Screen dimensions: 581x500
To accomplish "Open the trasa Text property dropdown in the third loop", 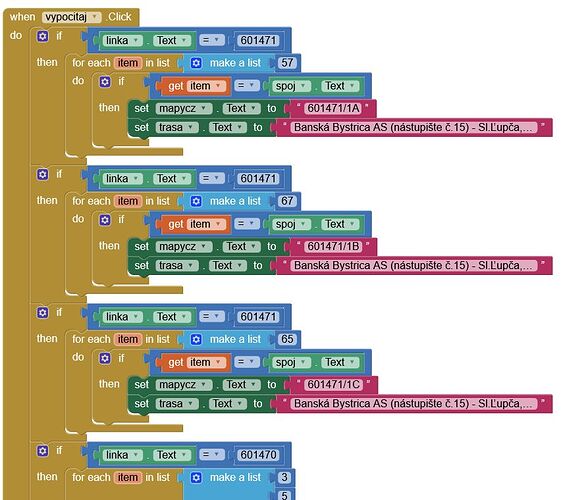I will pos(228,404).
